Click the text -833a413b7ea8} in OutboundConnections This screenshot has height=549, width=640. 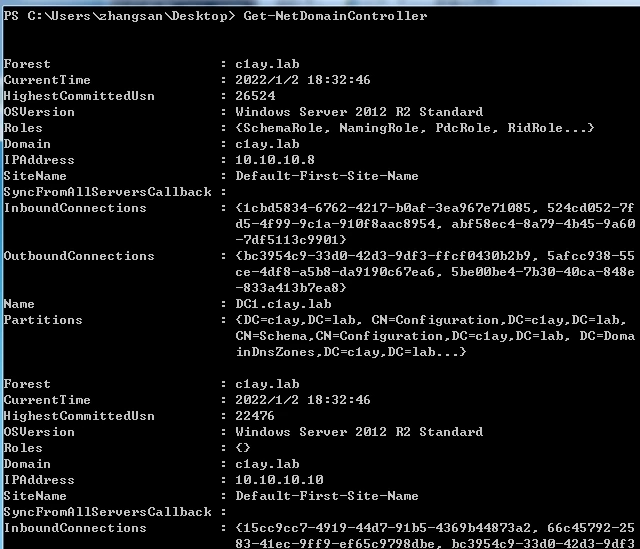click(292, 288)
